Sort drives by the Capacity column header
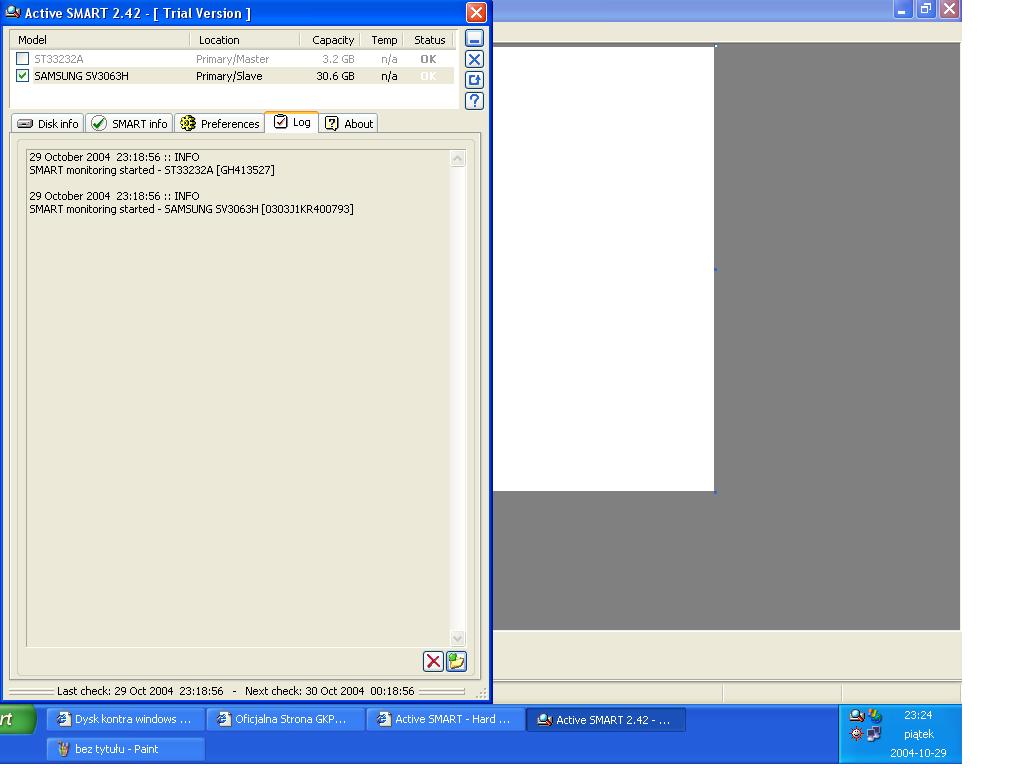1024x768 pixels. tap(331, 40)
